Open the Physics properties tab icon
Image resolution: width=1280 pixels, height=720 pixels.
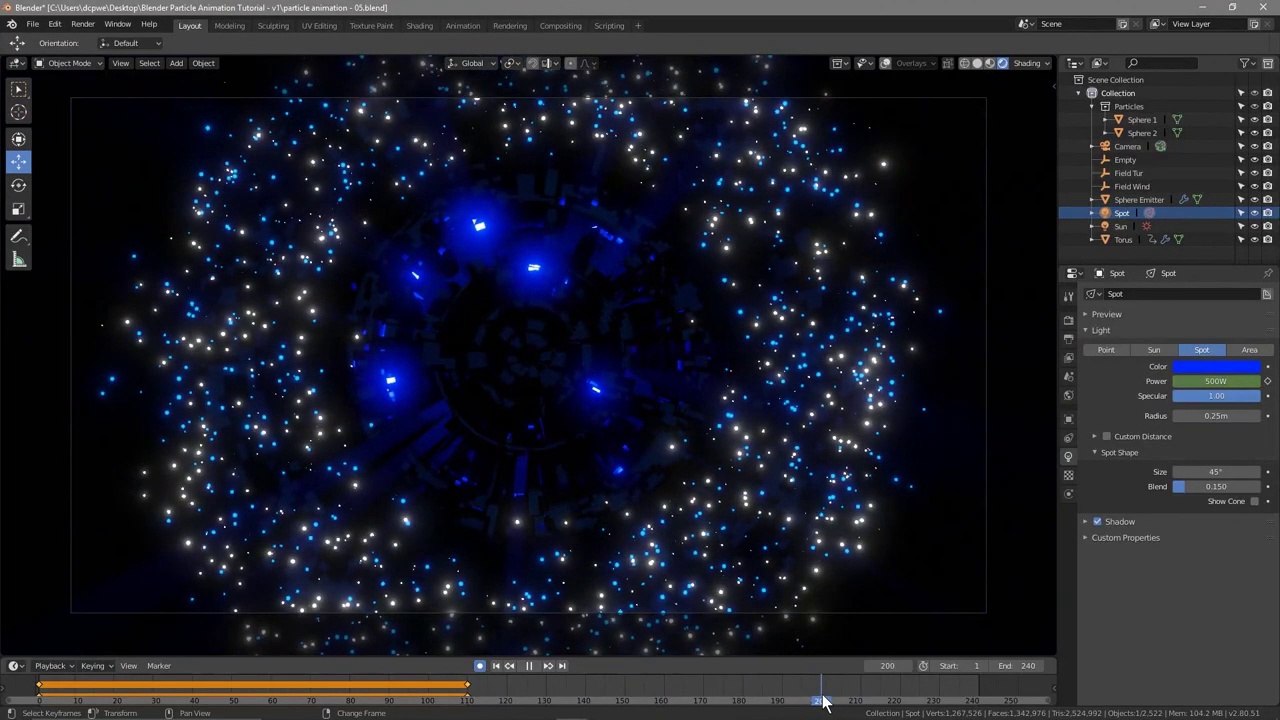coord(1068,438)
